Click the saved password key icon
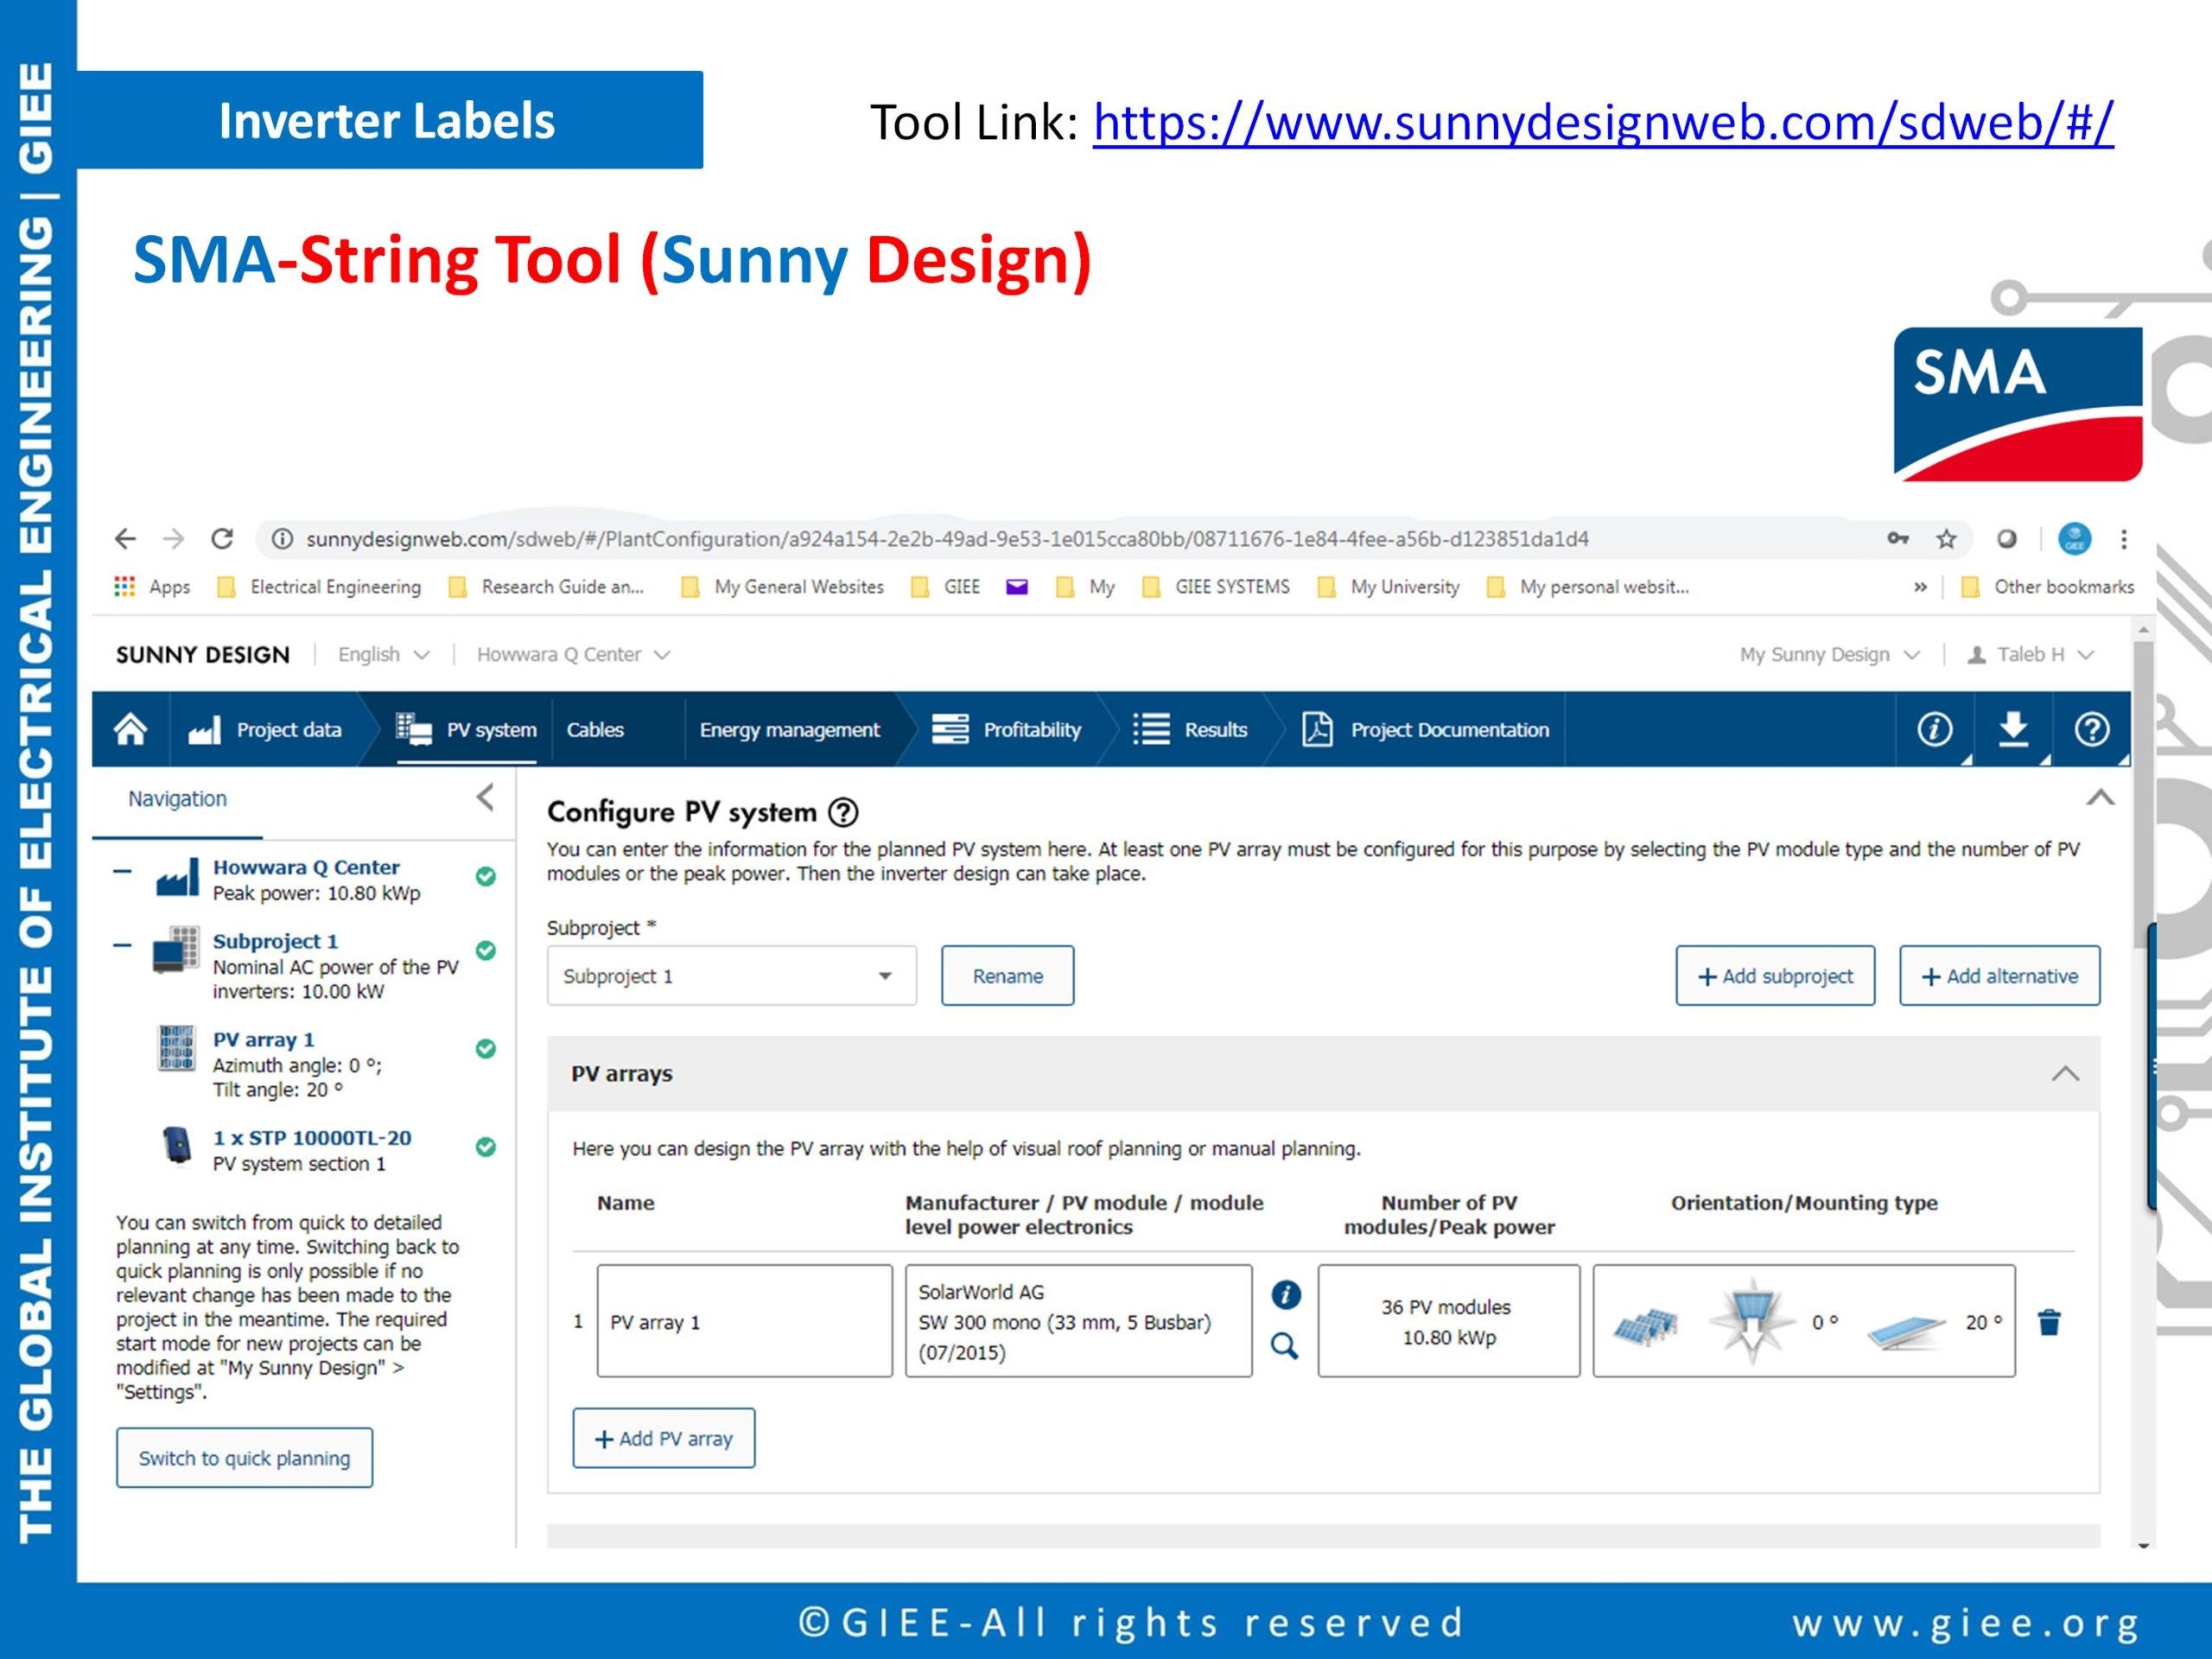Screen dimensions: 2212x1659 (1897, 539)
